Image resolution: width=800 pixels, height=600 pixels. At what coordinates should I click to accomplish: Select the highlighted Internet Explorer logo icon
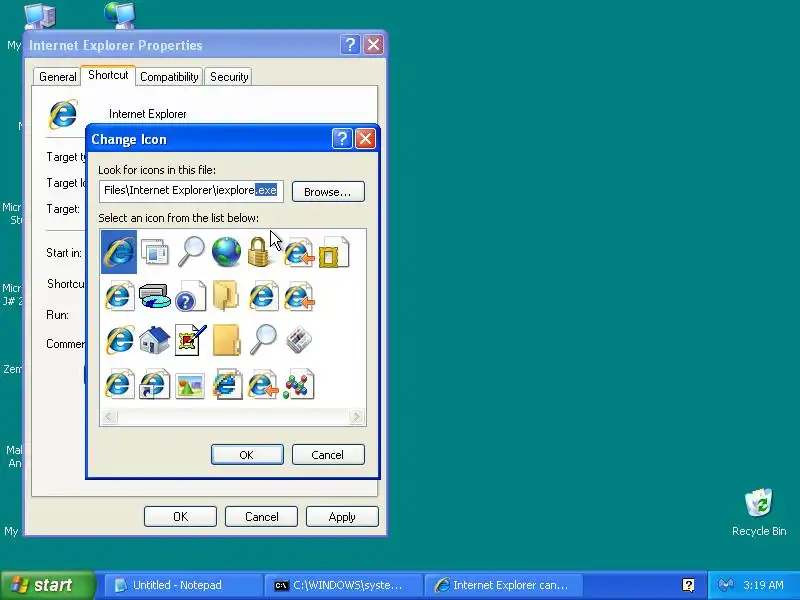click(x=119, y=252)
